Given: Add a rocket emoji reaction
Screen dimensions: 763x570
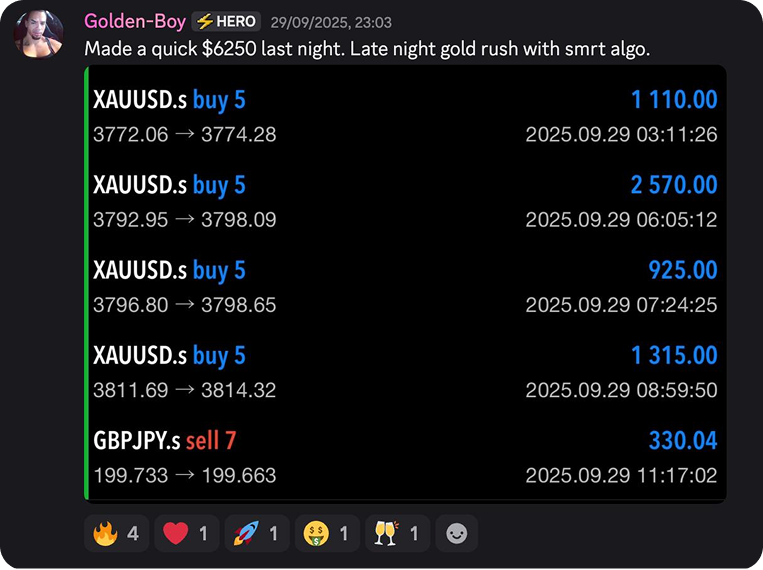Looking at the screenshot, I should coord(257,533).
